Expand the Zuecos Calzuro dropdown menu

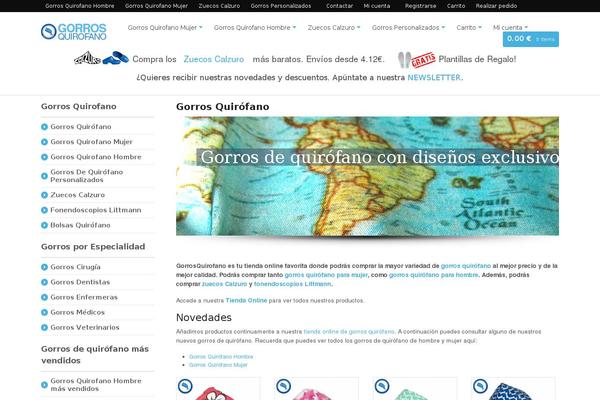coord(334,28)
